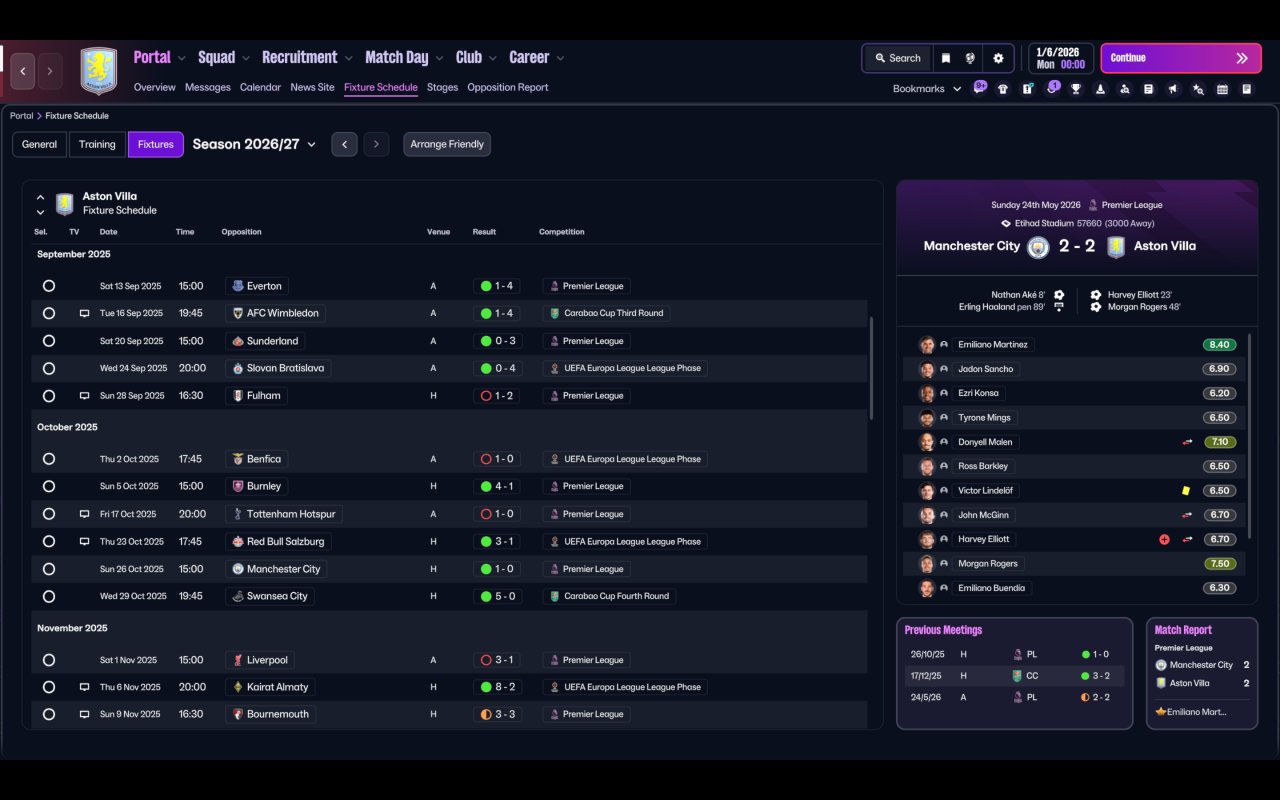Open the bookmark icon beside Search
Image resolution: width=1280 pixels, height=800 pixels.
pyautogui.click(x=945, y=58)
